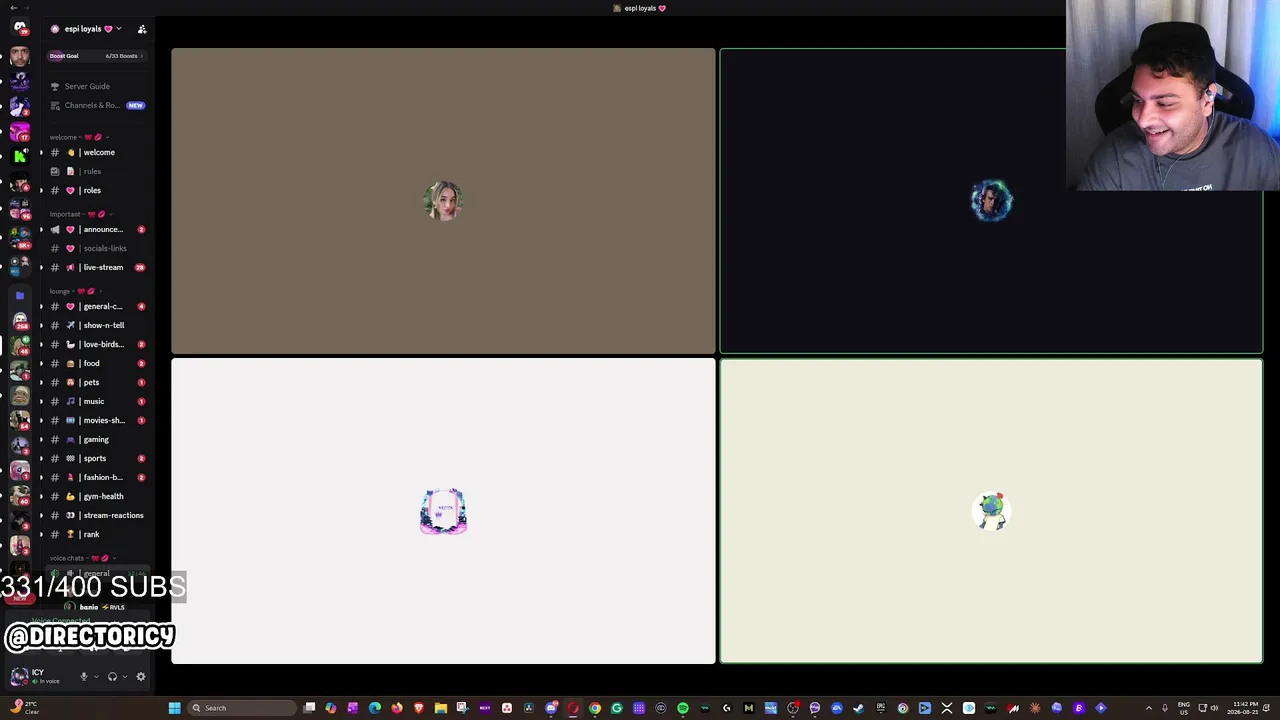Screen dimensions: 1280x720
Task: Mute the microphone in the user panel
Action: [x=84, y=677]
